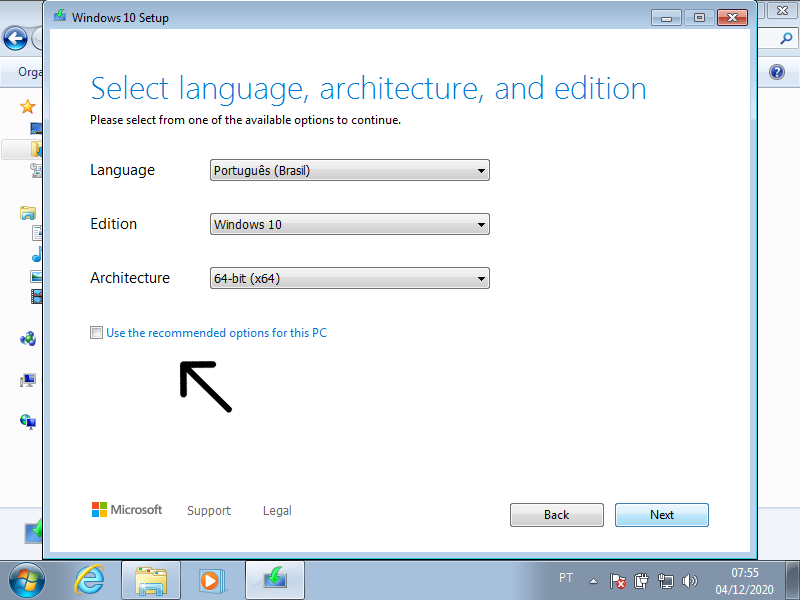Select the Libraries icon in Explorer sidebar
Image resolution: width=800 pixels, height=600 pixels.
pyautogui.click(x=28, y=212)
